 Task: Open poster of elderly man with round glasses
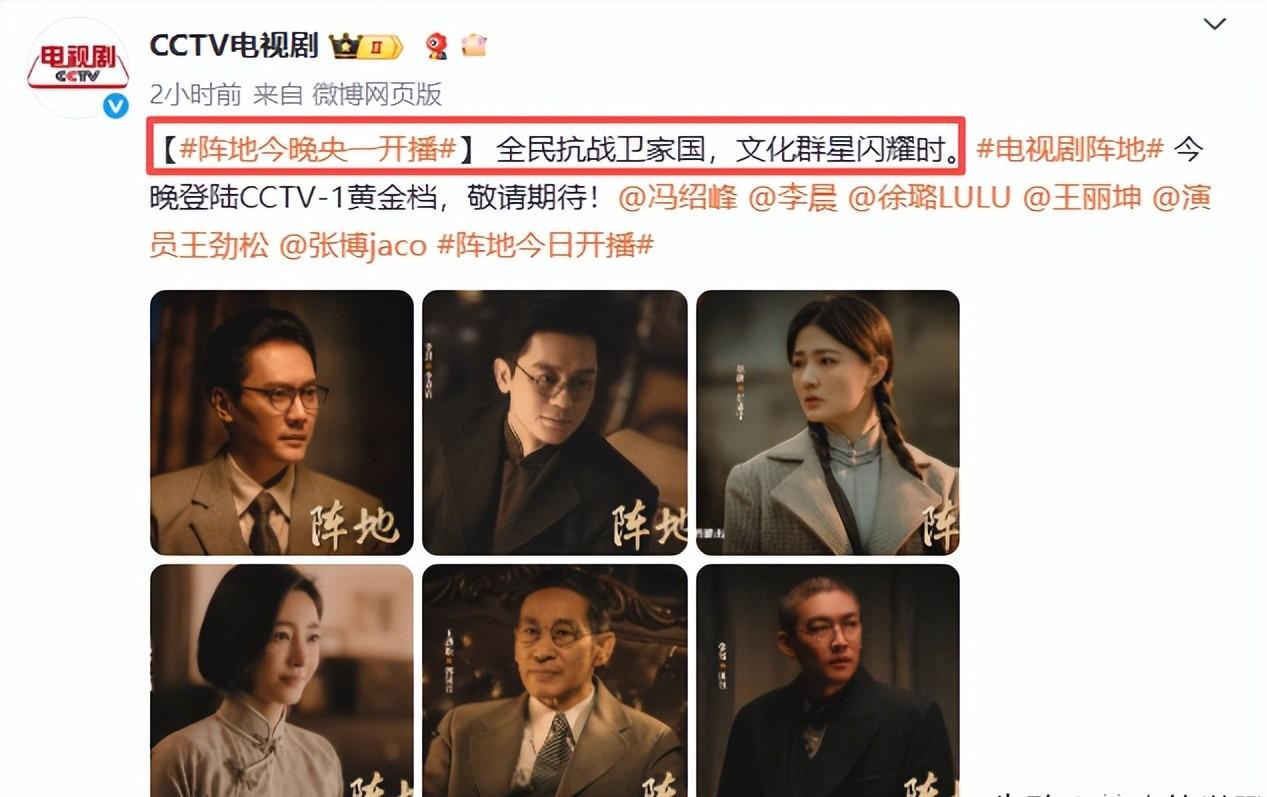(555, 681)
